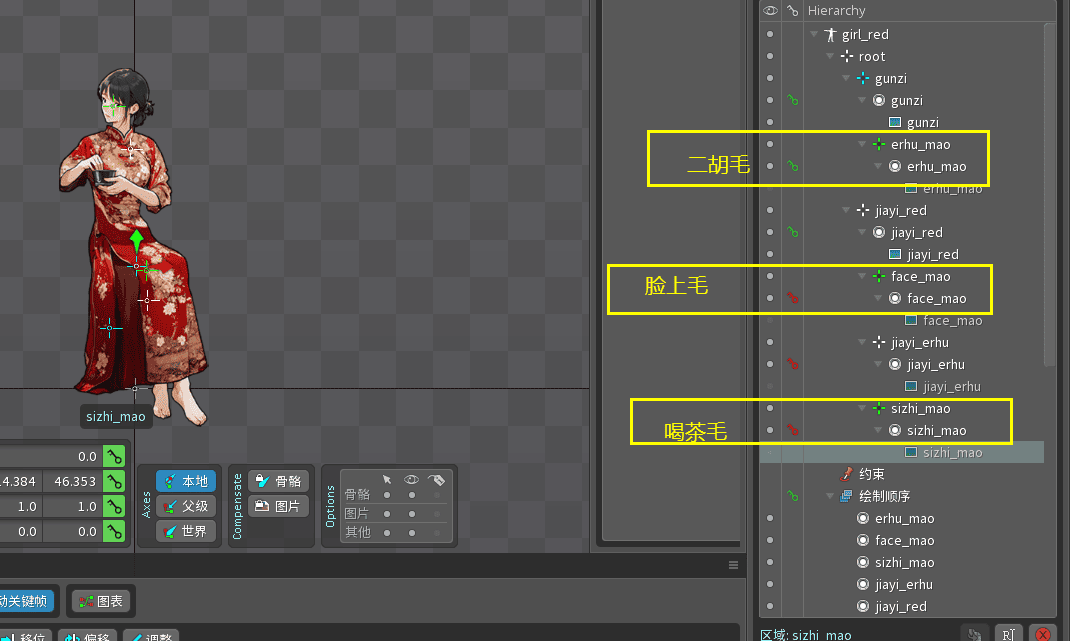Screen dimensions: 1070x641
Task: Select the sizhi_mao image attachment row
Action: coord(951,452)
